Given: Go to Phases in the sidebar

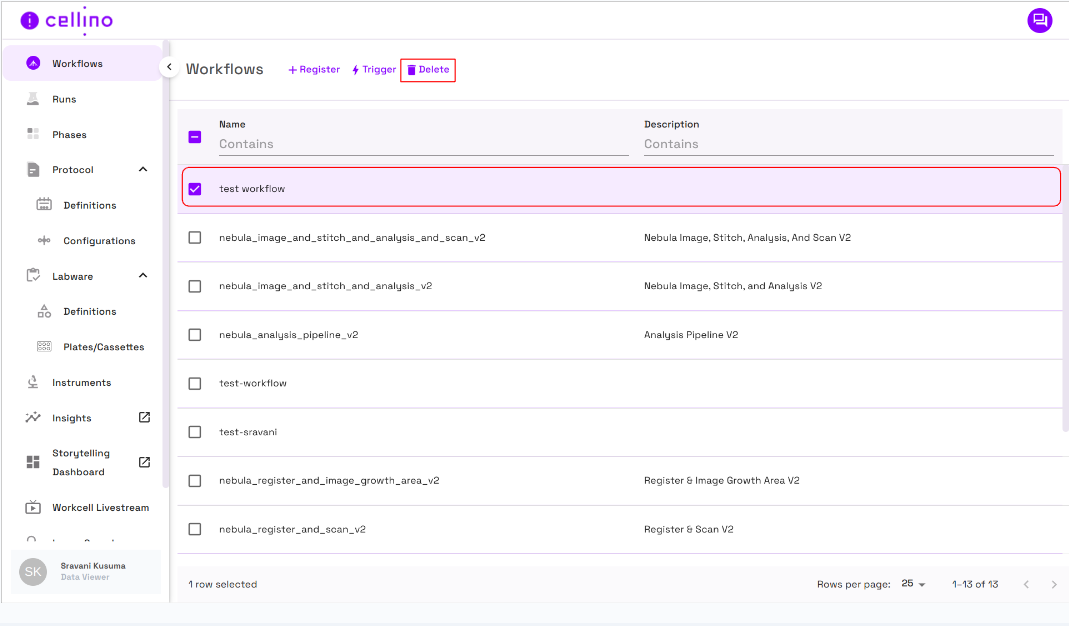Looking at the screenshot, I should (69, 135).
